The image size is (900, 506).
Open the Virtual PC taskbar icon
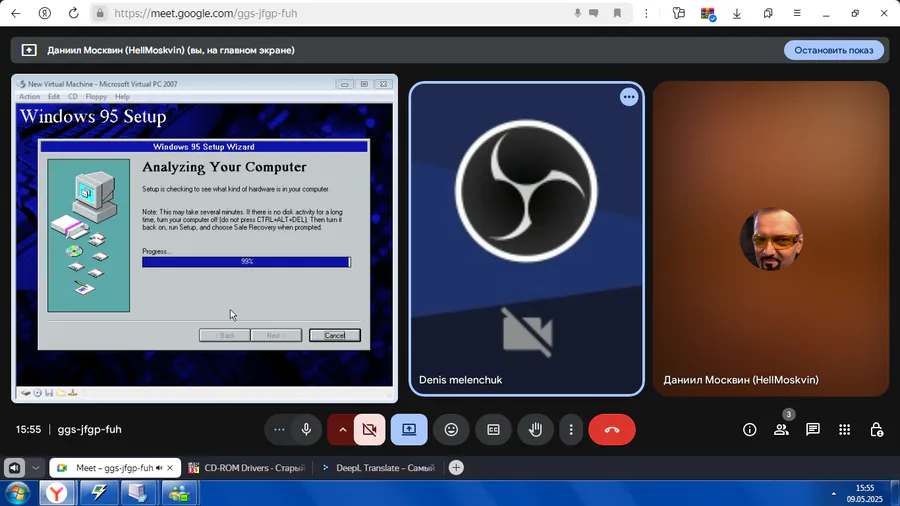(x=138, y=493)
